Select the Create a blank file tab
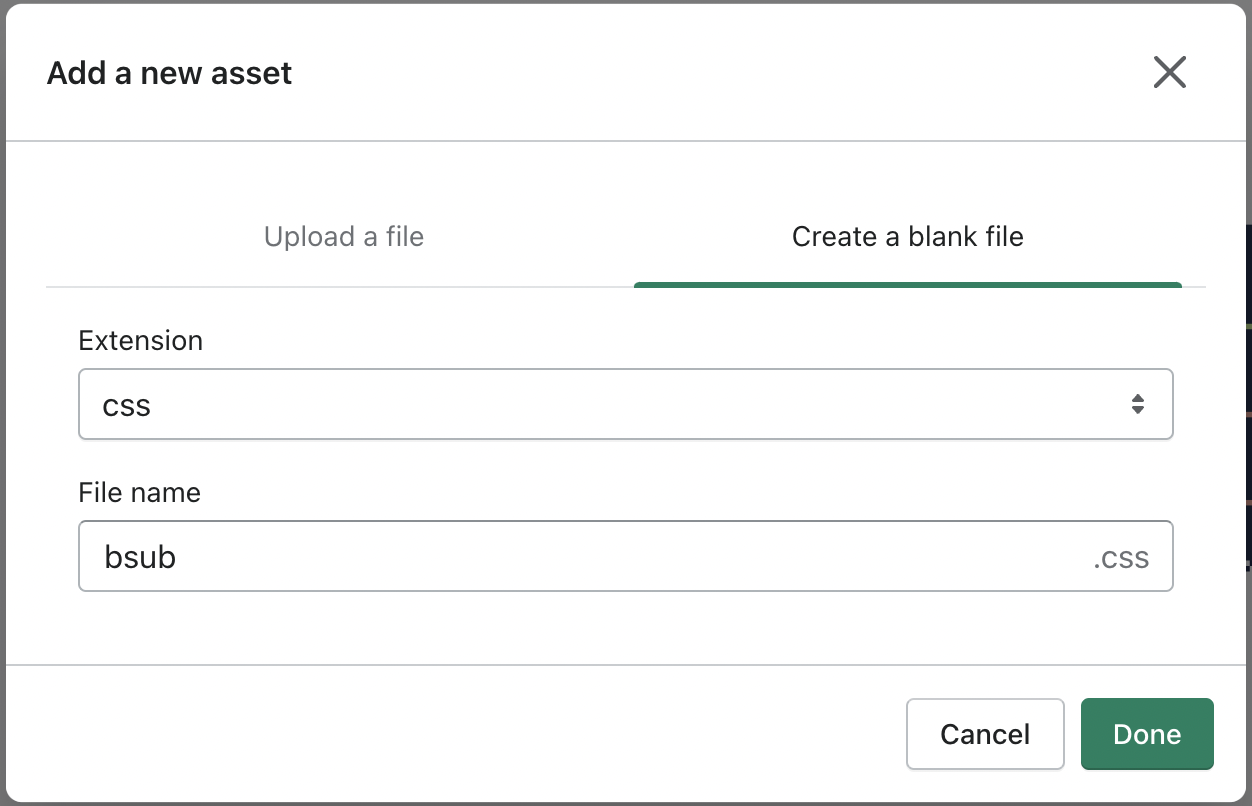 pyautogui.click(x=907, y=237)
